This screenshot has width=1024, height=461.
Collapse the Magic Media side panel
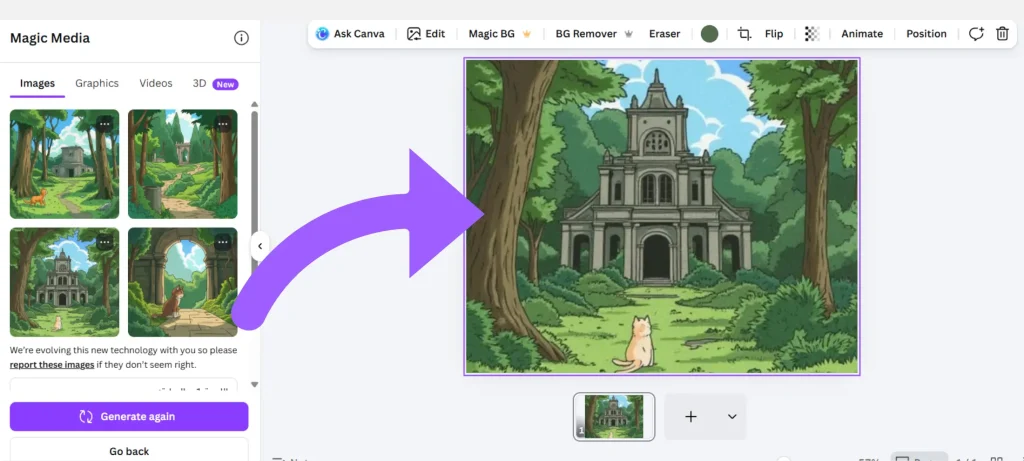(259, 245)
